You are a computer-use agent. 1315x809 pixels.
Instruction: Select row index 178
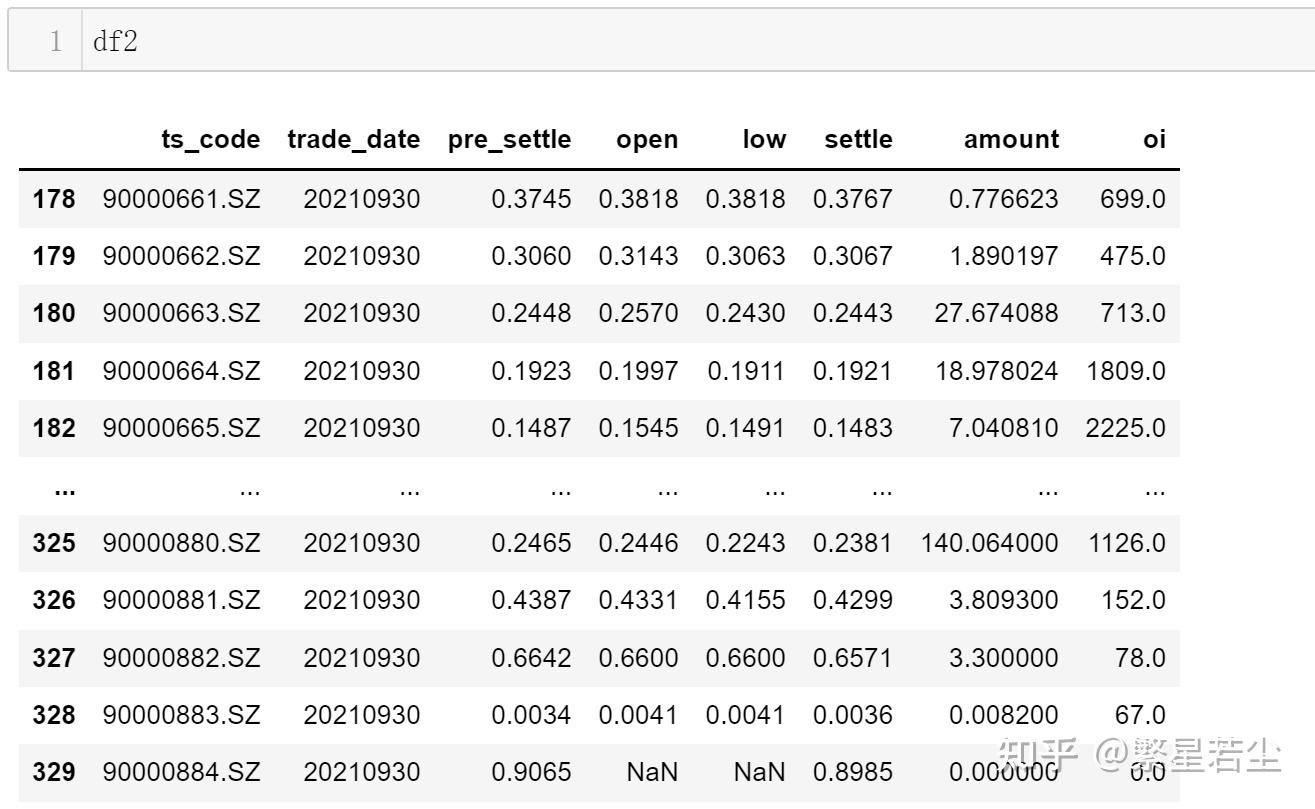[54, 198]
